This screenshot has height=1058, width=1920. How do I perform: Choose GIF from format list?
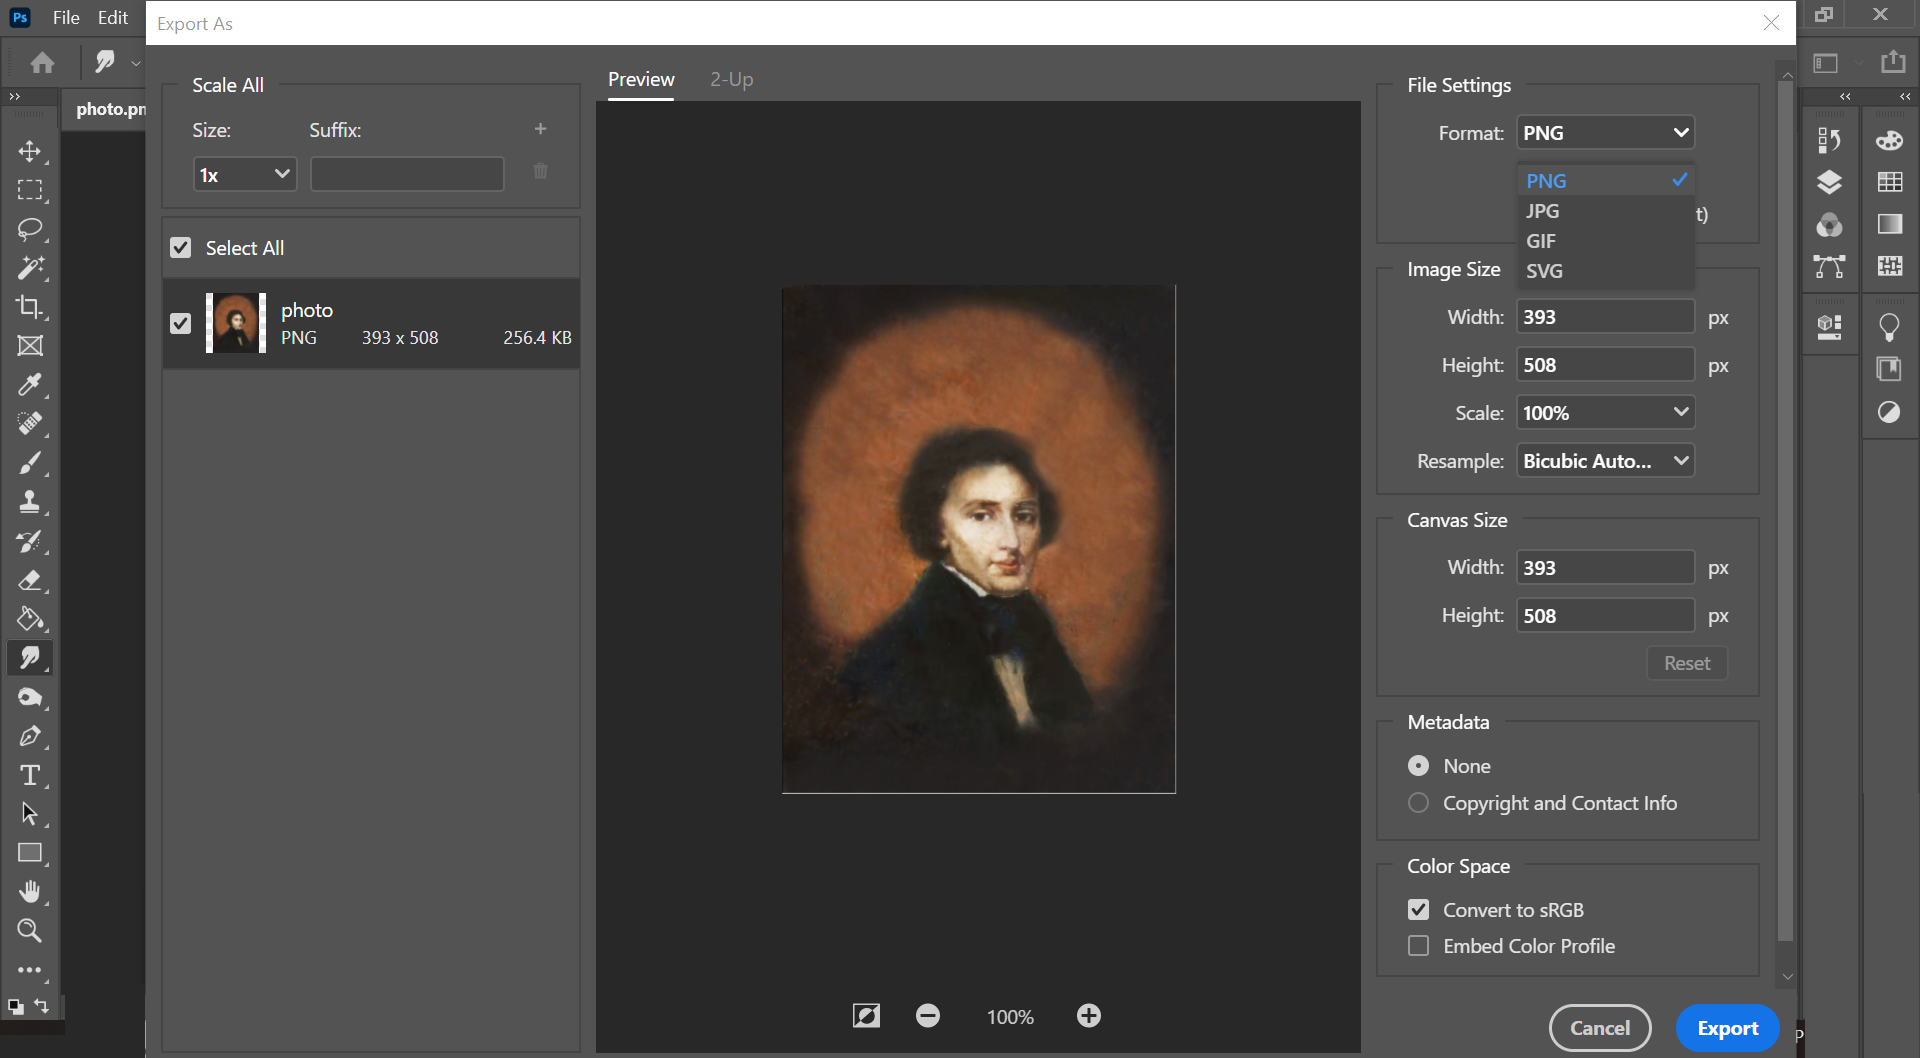click(1605, 241)
